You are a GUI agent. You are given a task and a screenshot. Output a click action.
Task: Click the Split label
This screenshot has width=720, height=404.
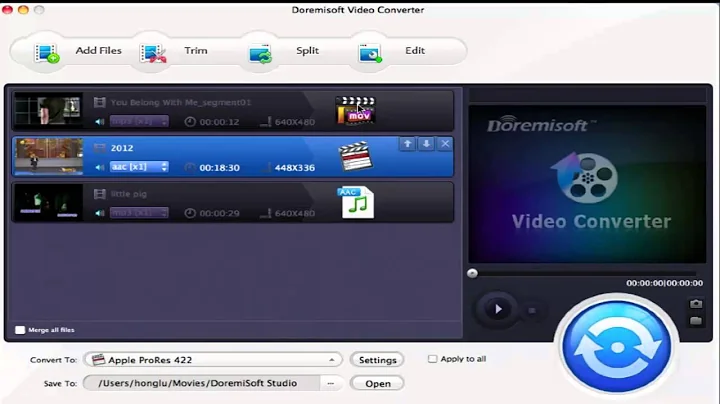307,50
